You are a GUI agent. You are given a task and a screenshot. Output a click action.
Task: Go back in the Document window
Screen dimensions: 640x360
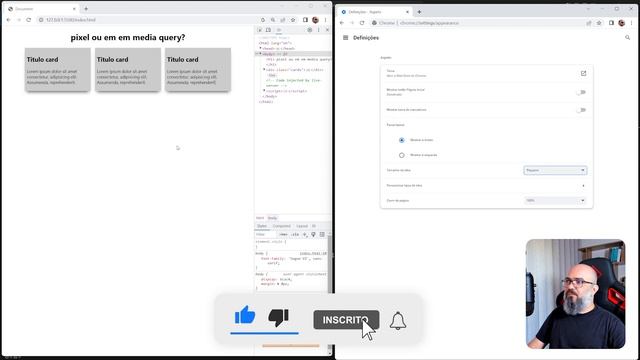click(x=9, y=20)
